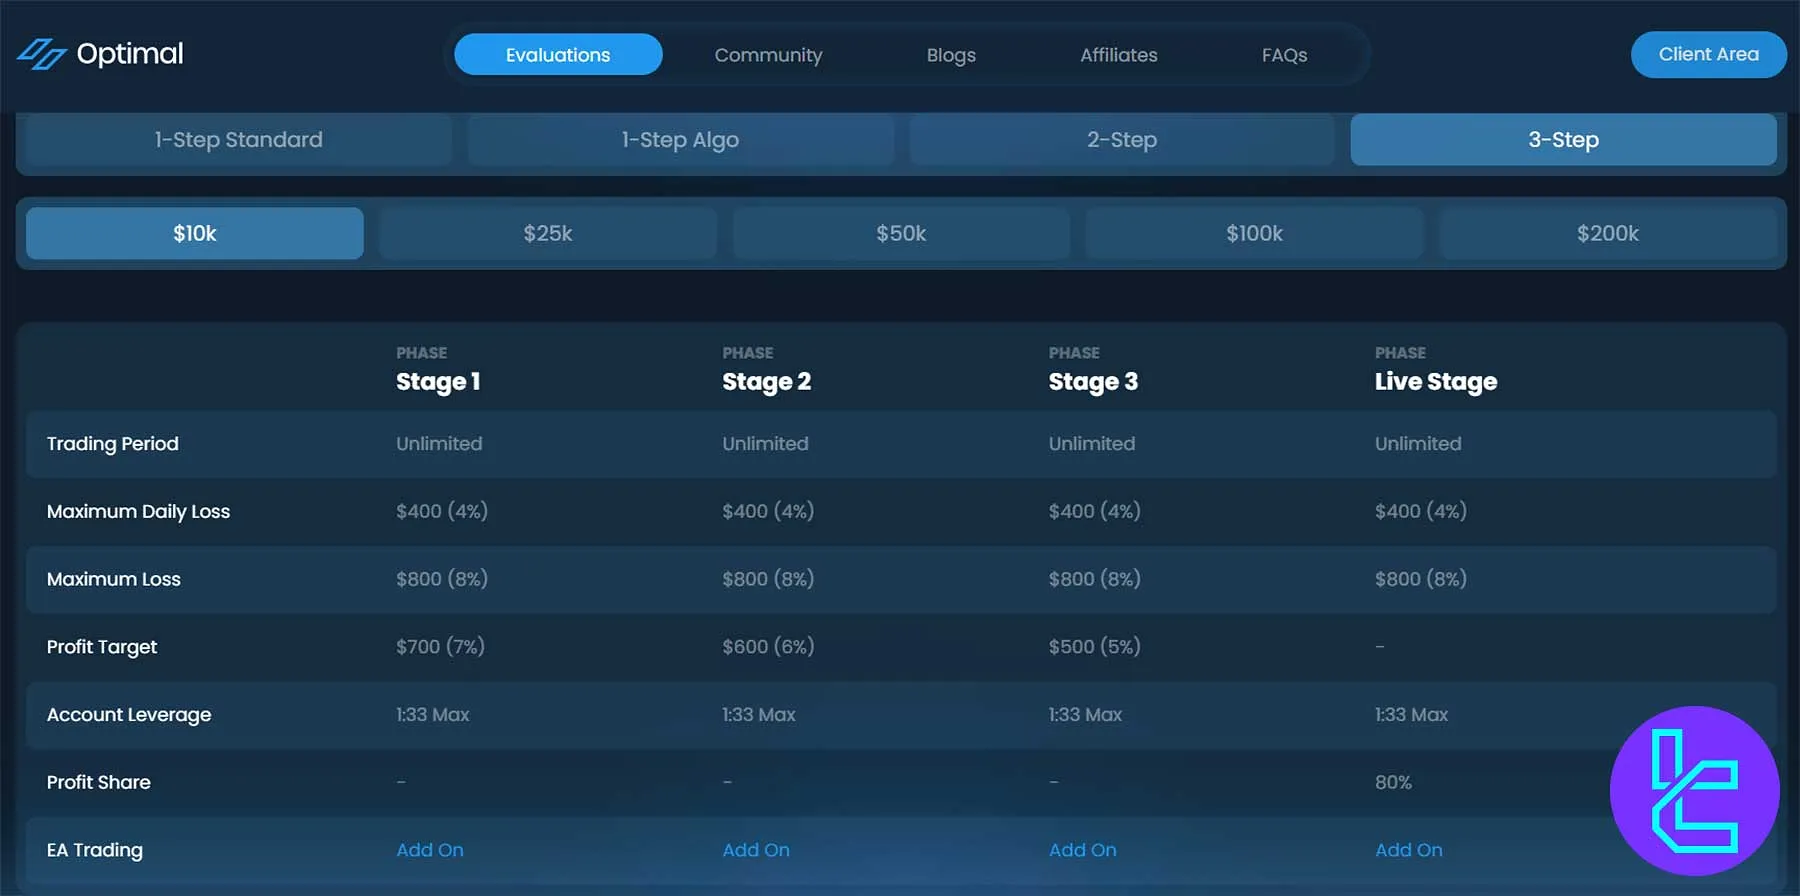Open the Evaluations nav tab
Viewport: 1800px width, 896px height.
point(558,55)
